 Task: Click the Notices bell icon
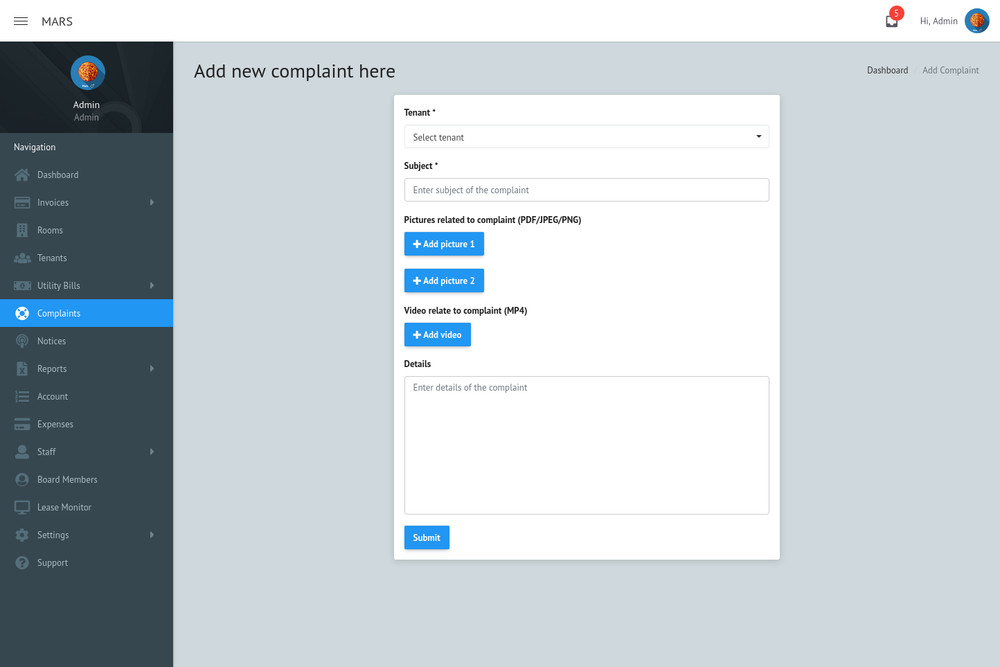[21, 340]
